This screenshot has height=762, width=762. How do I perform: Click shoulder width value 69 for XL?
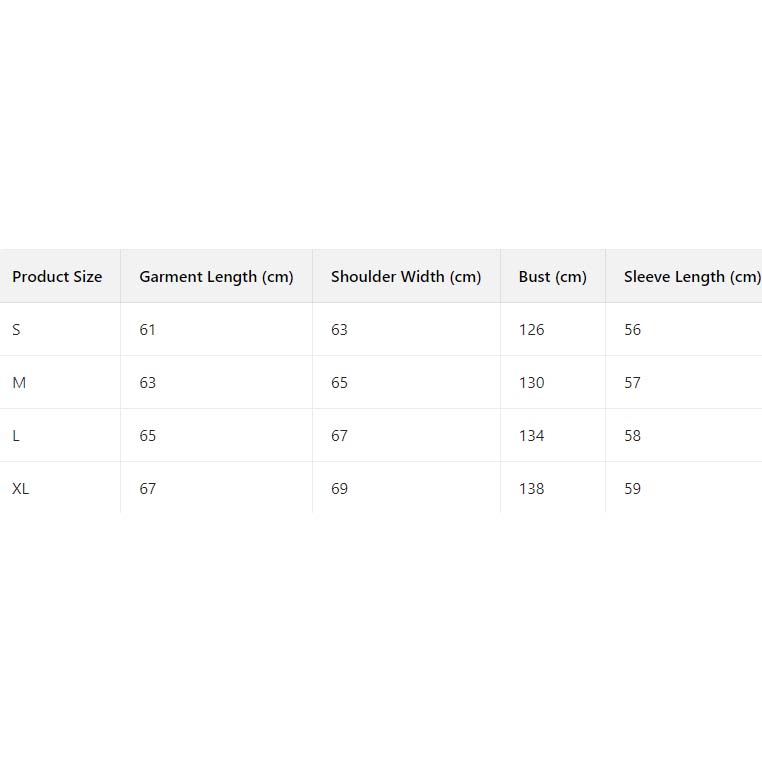pos(340,489)
